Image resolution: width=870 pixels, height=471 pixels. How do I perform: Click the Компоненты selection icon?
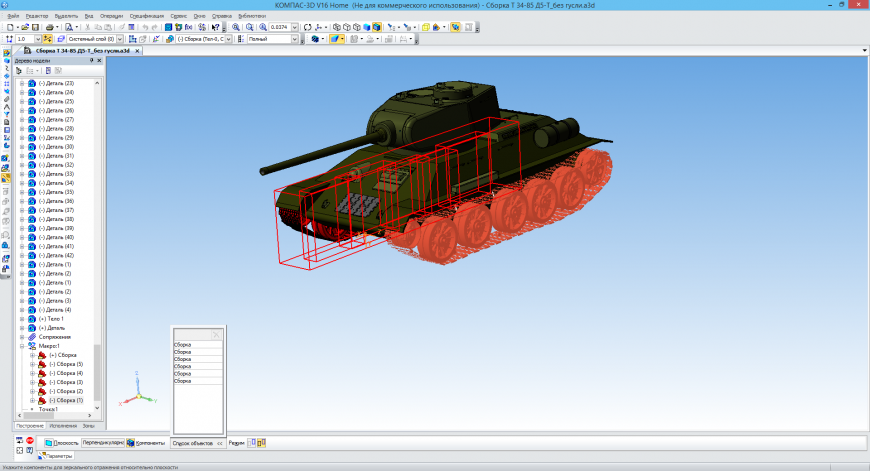(x=130, y=443)
